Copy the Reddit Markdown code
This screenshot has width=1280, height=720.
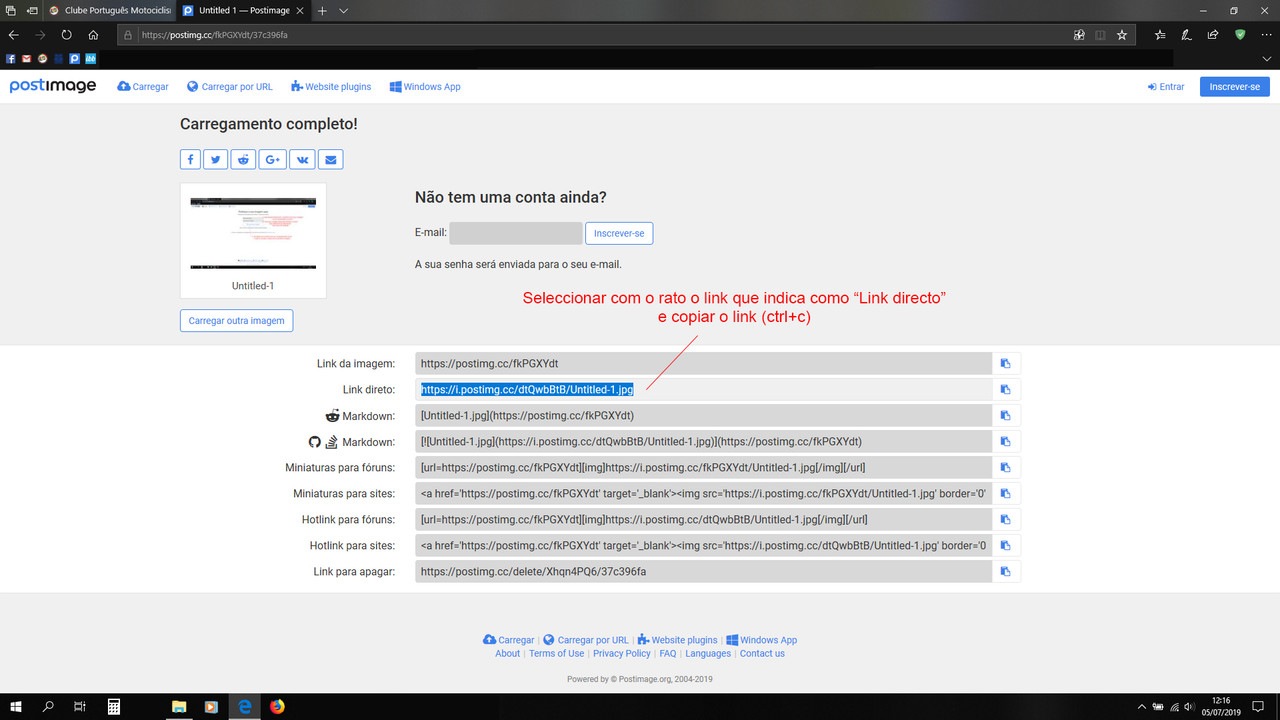1006,415
